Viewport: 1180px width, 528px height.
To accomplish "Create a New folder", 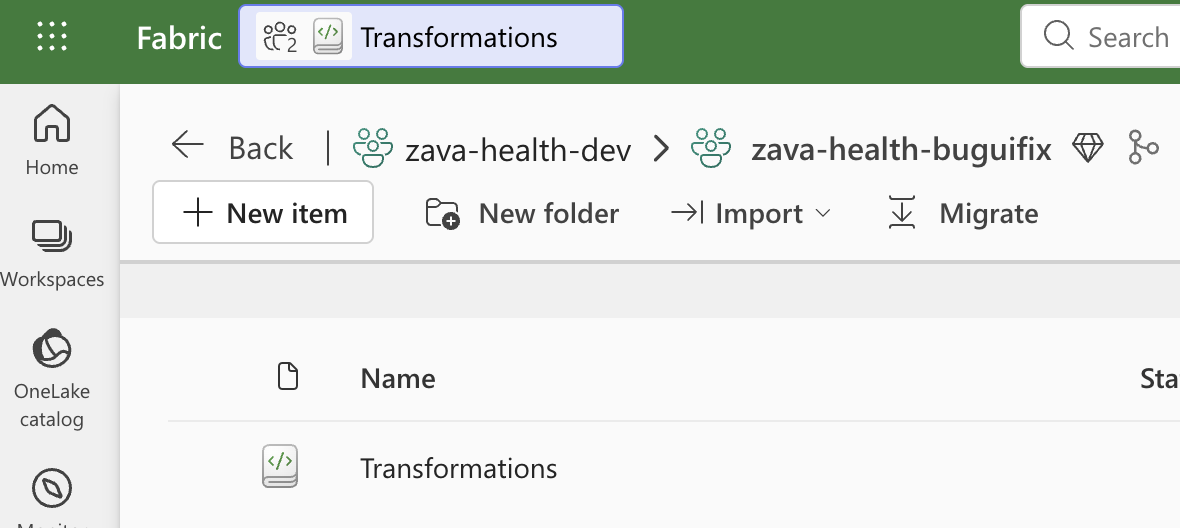I will 522,214.
